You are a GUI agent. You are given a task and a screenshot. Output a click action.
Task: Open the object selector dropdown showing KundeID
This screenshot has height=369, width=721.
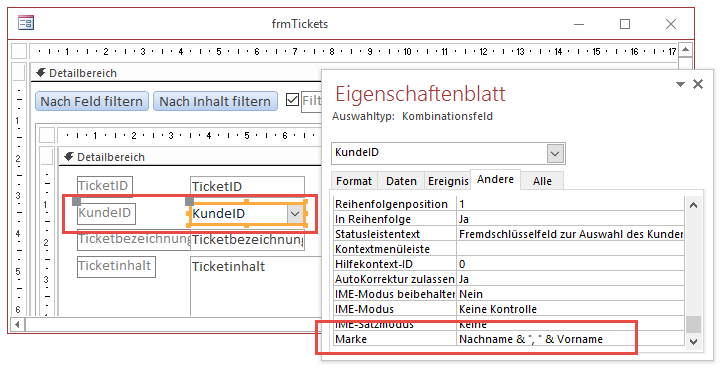(x=555, y=154)
